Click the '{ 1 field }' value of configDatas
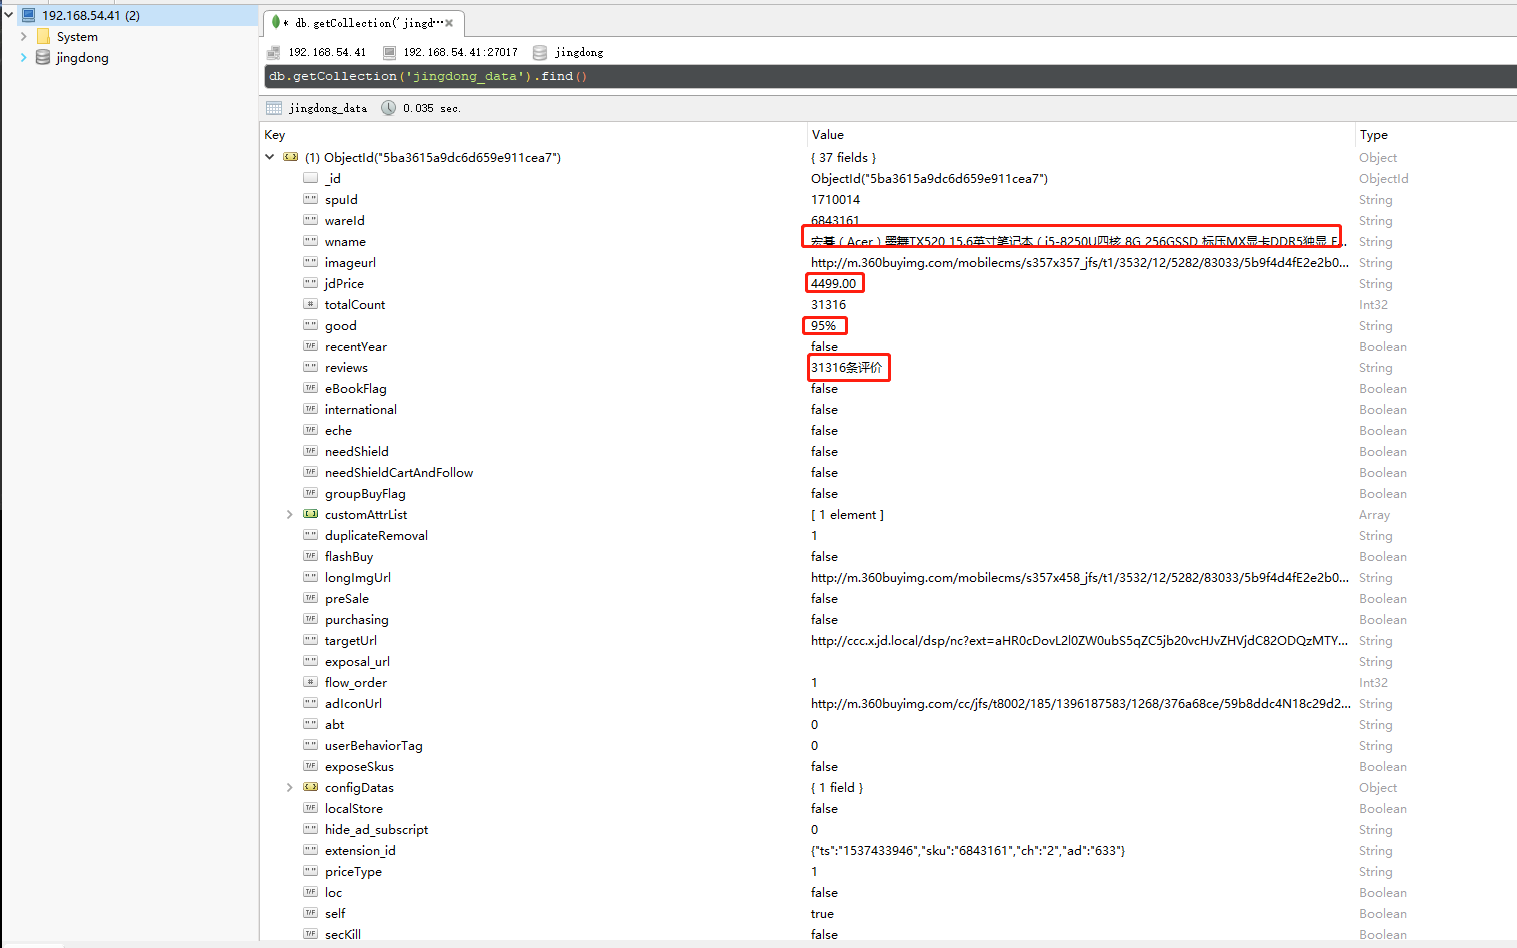This screenshot has height=948, width=1517. [x=837, y=787]
